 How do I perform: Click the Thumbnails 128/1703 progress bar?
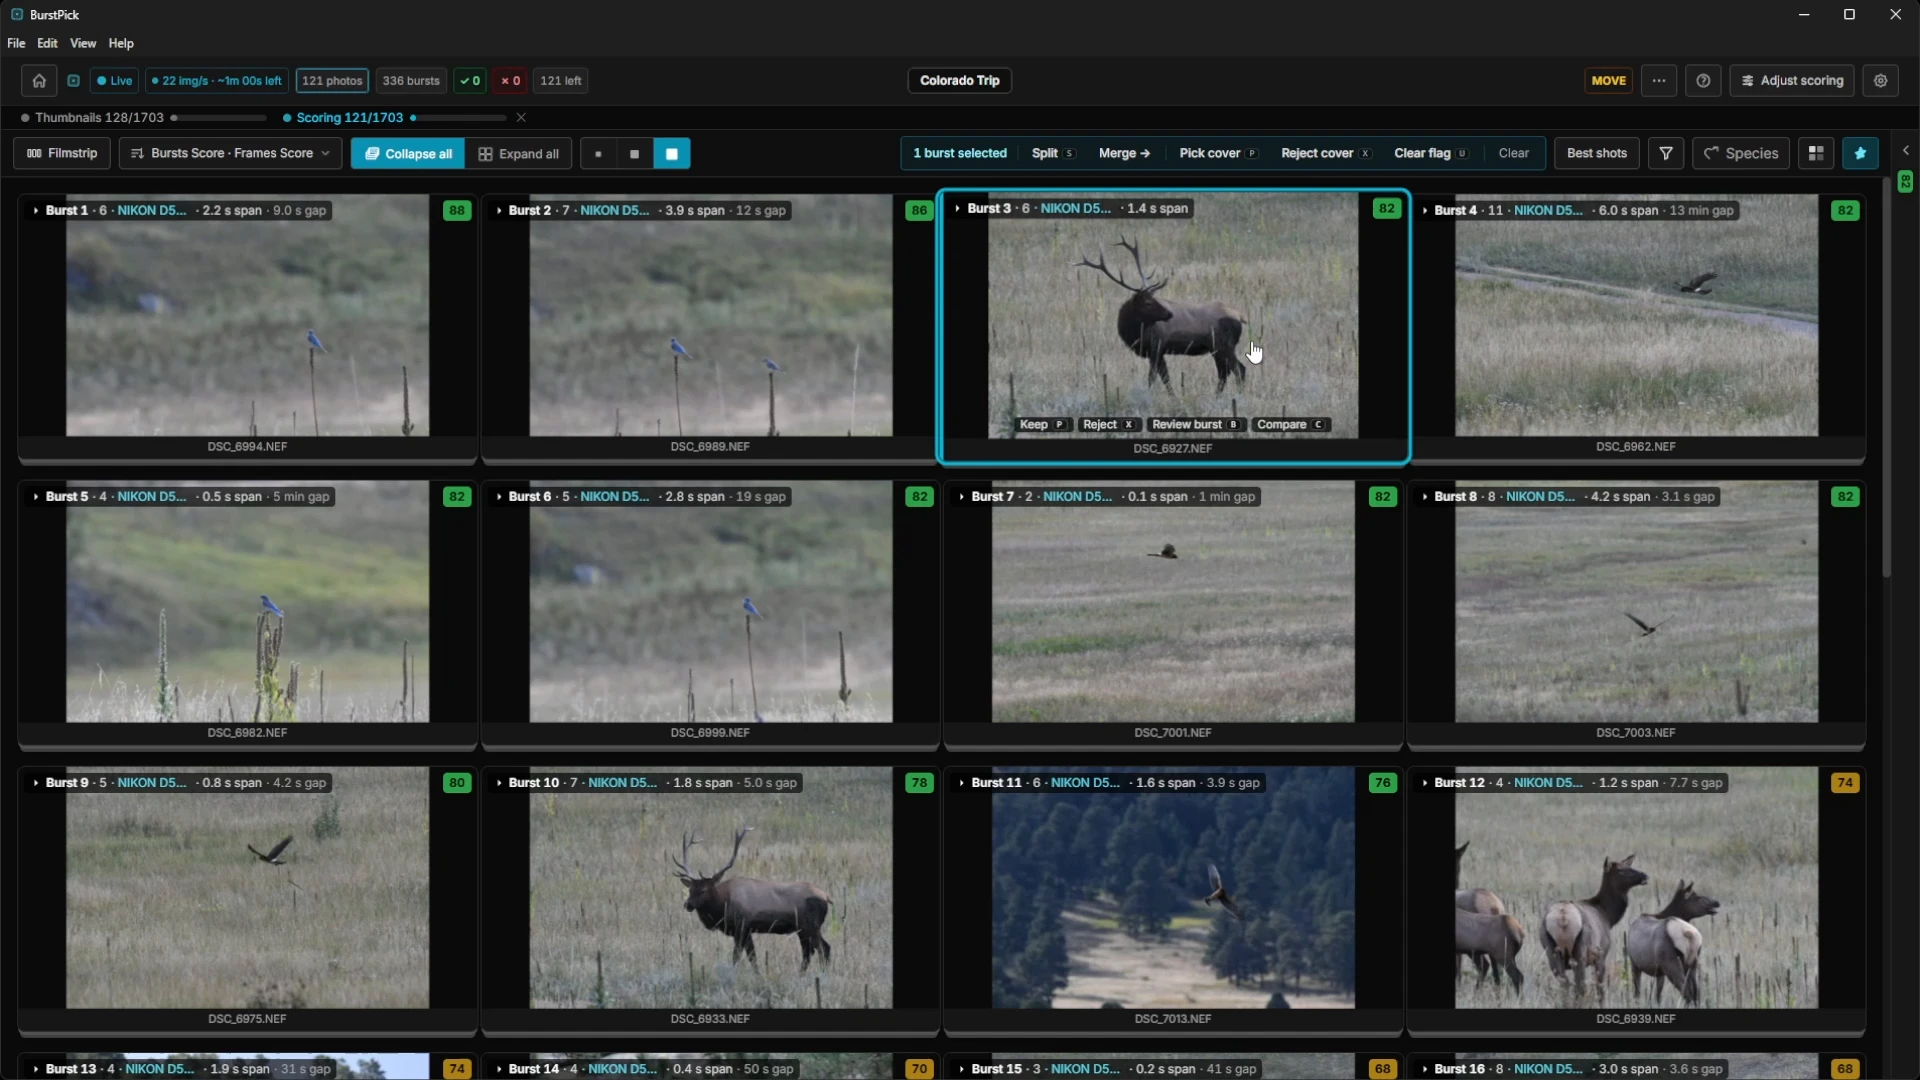pos(219,118)
